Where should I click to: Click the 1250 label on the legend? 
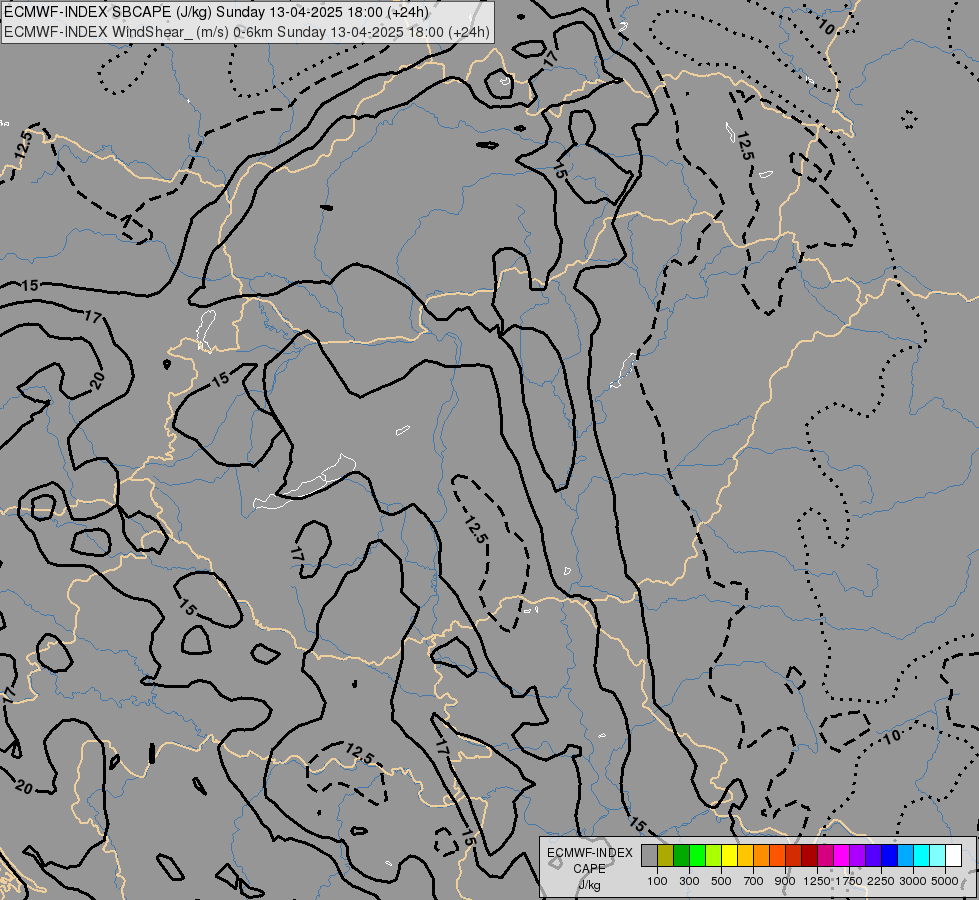click(817, 881)
